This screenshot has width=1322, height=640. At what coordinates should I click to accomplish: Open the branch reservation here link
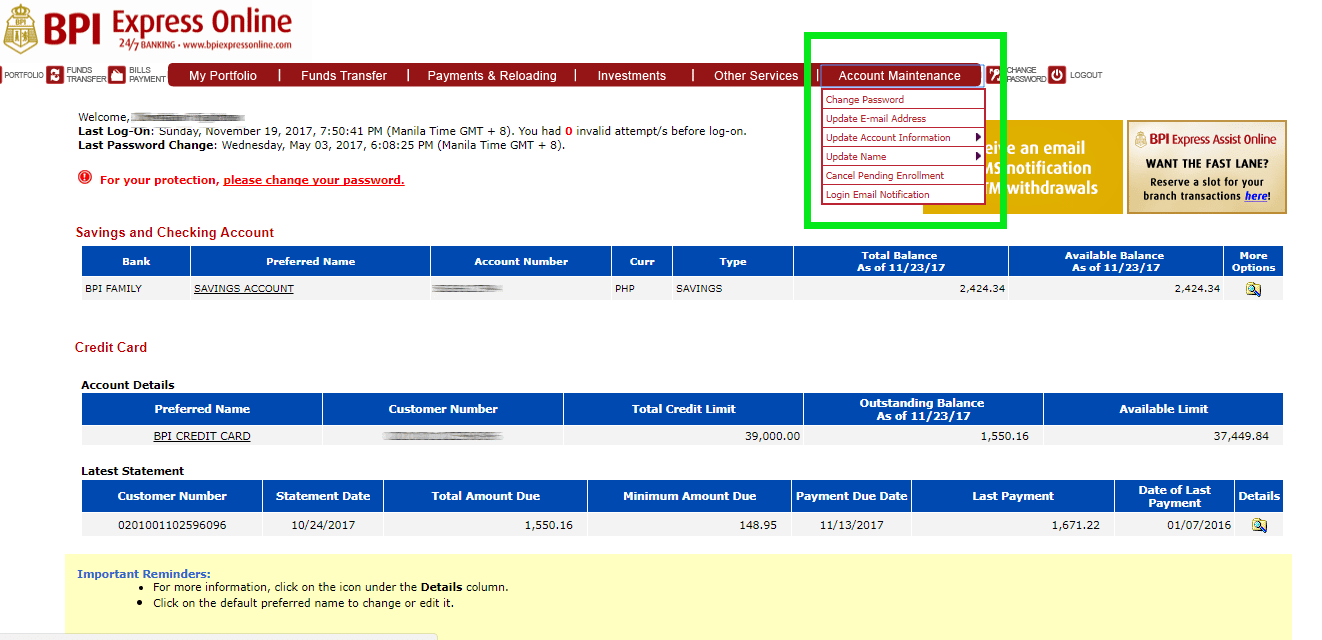click(1256, 195)
